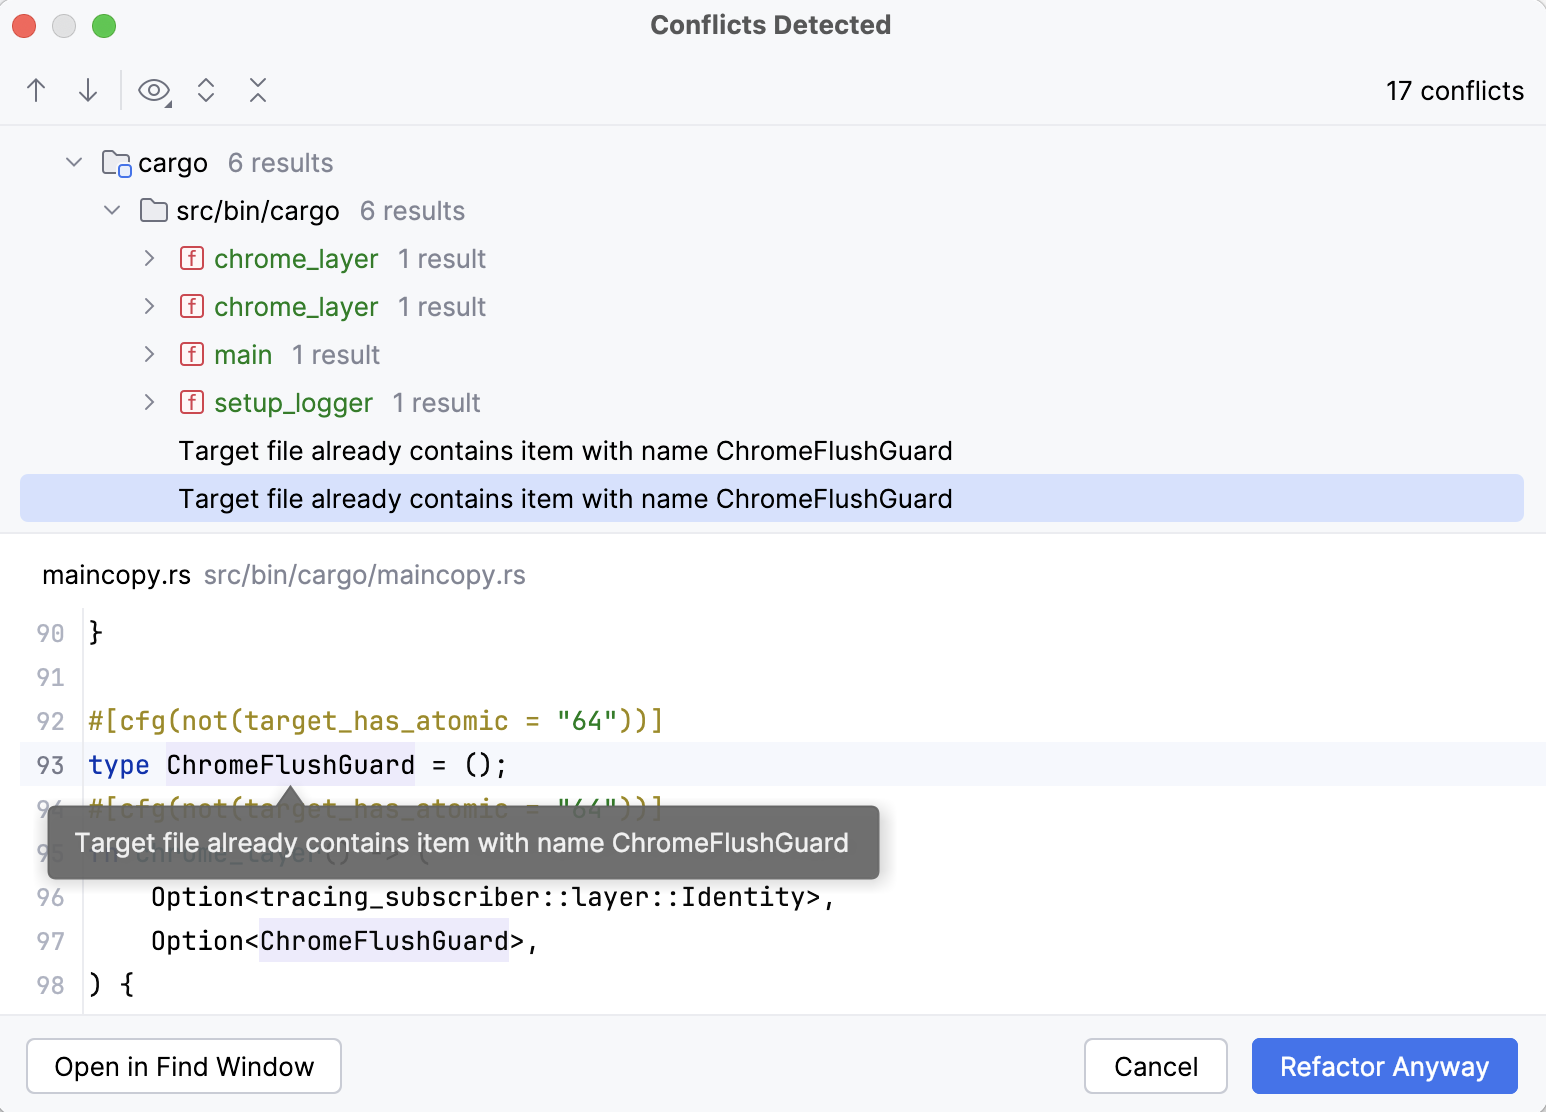1546x1112 pixels.
Task: Click the Refactor Anyway button
Action: 1384,1066
